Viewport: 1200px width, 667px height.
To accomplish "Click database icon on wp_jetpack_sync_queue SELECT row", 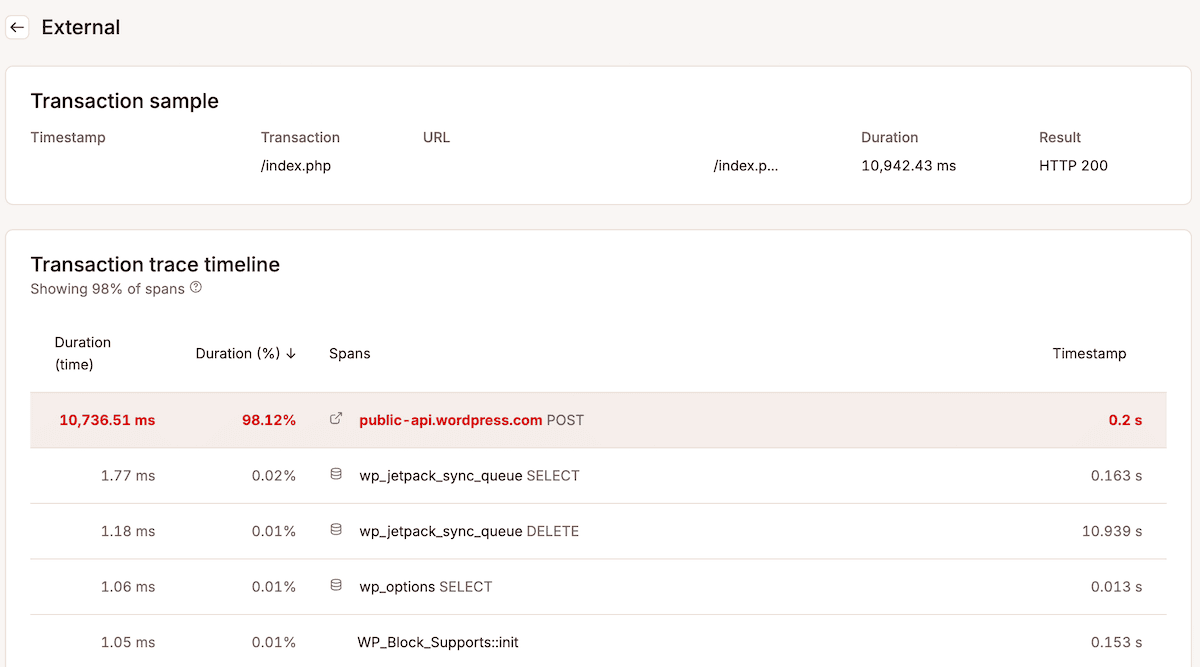I will (336, 474).
